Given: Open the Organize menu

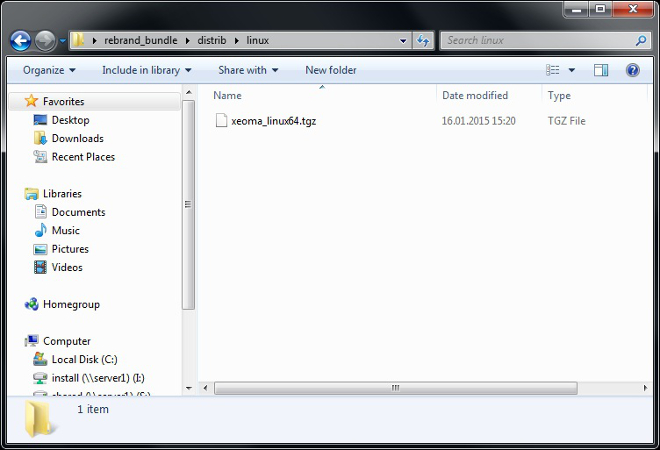Looking at the screenshot, I should (x=49, y=70).
